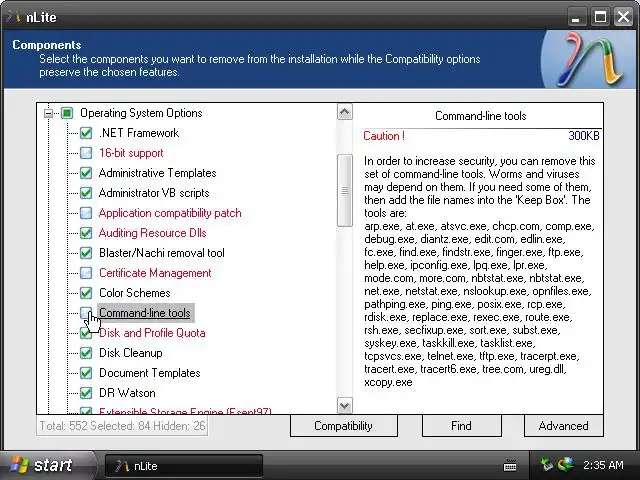This screenshot has height=480, width=640.
Task: Select the 16-bit support tree item
Action: [x=131, y=153]
